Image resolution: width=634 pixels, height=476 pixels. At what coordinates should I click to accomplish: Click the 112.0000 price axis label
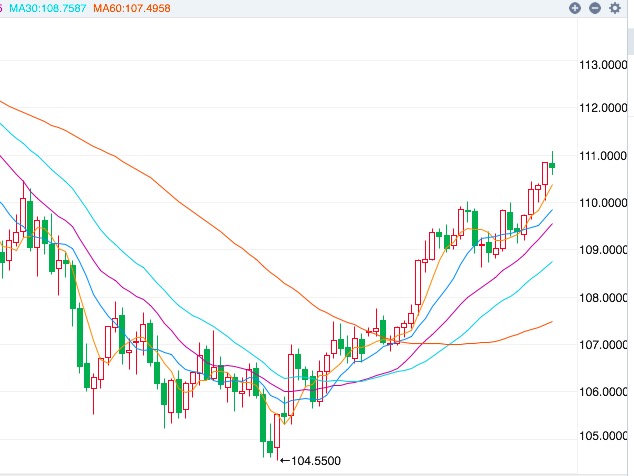point(604,109)
